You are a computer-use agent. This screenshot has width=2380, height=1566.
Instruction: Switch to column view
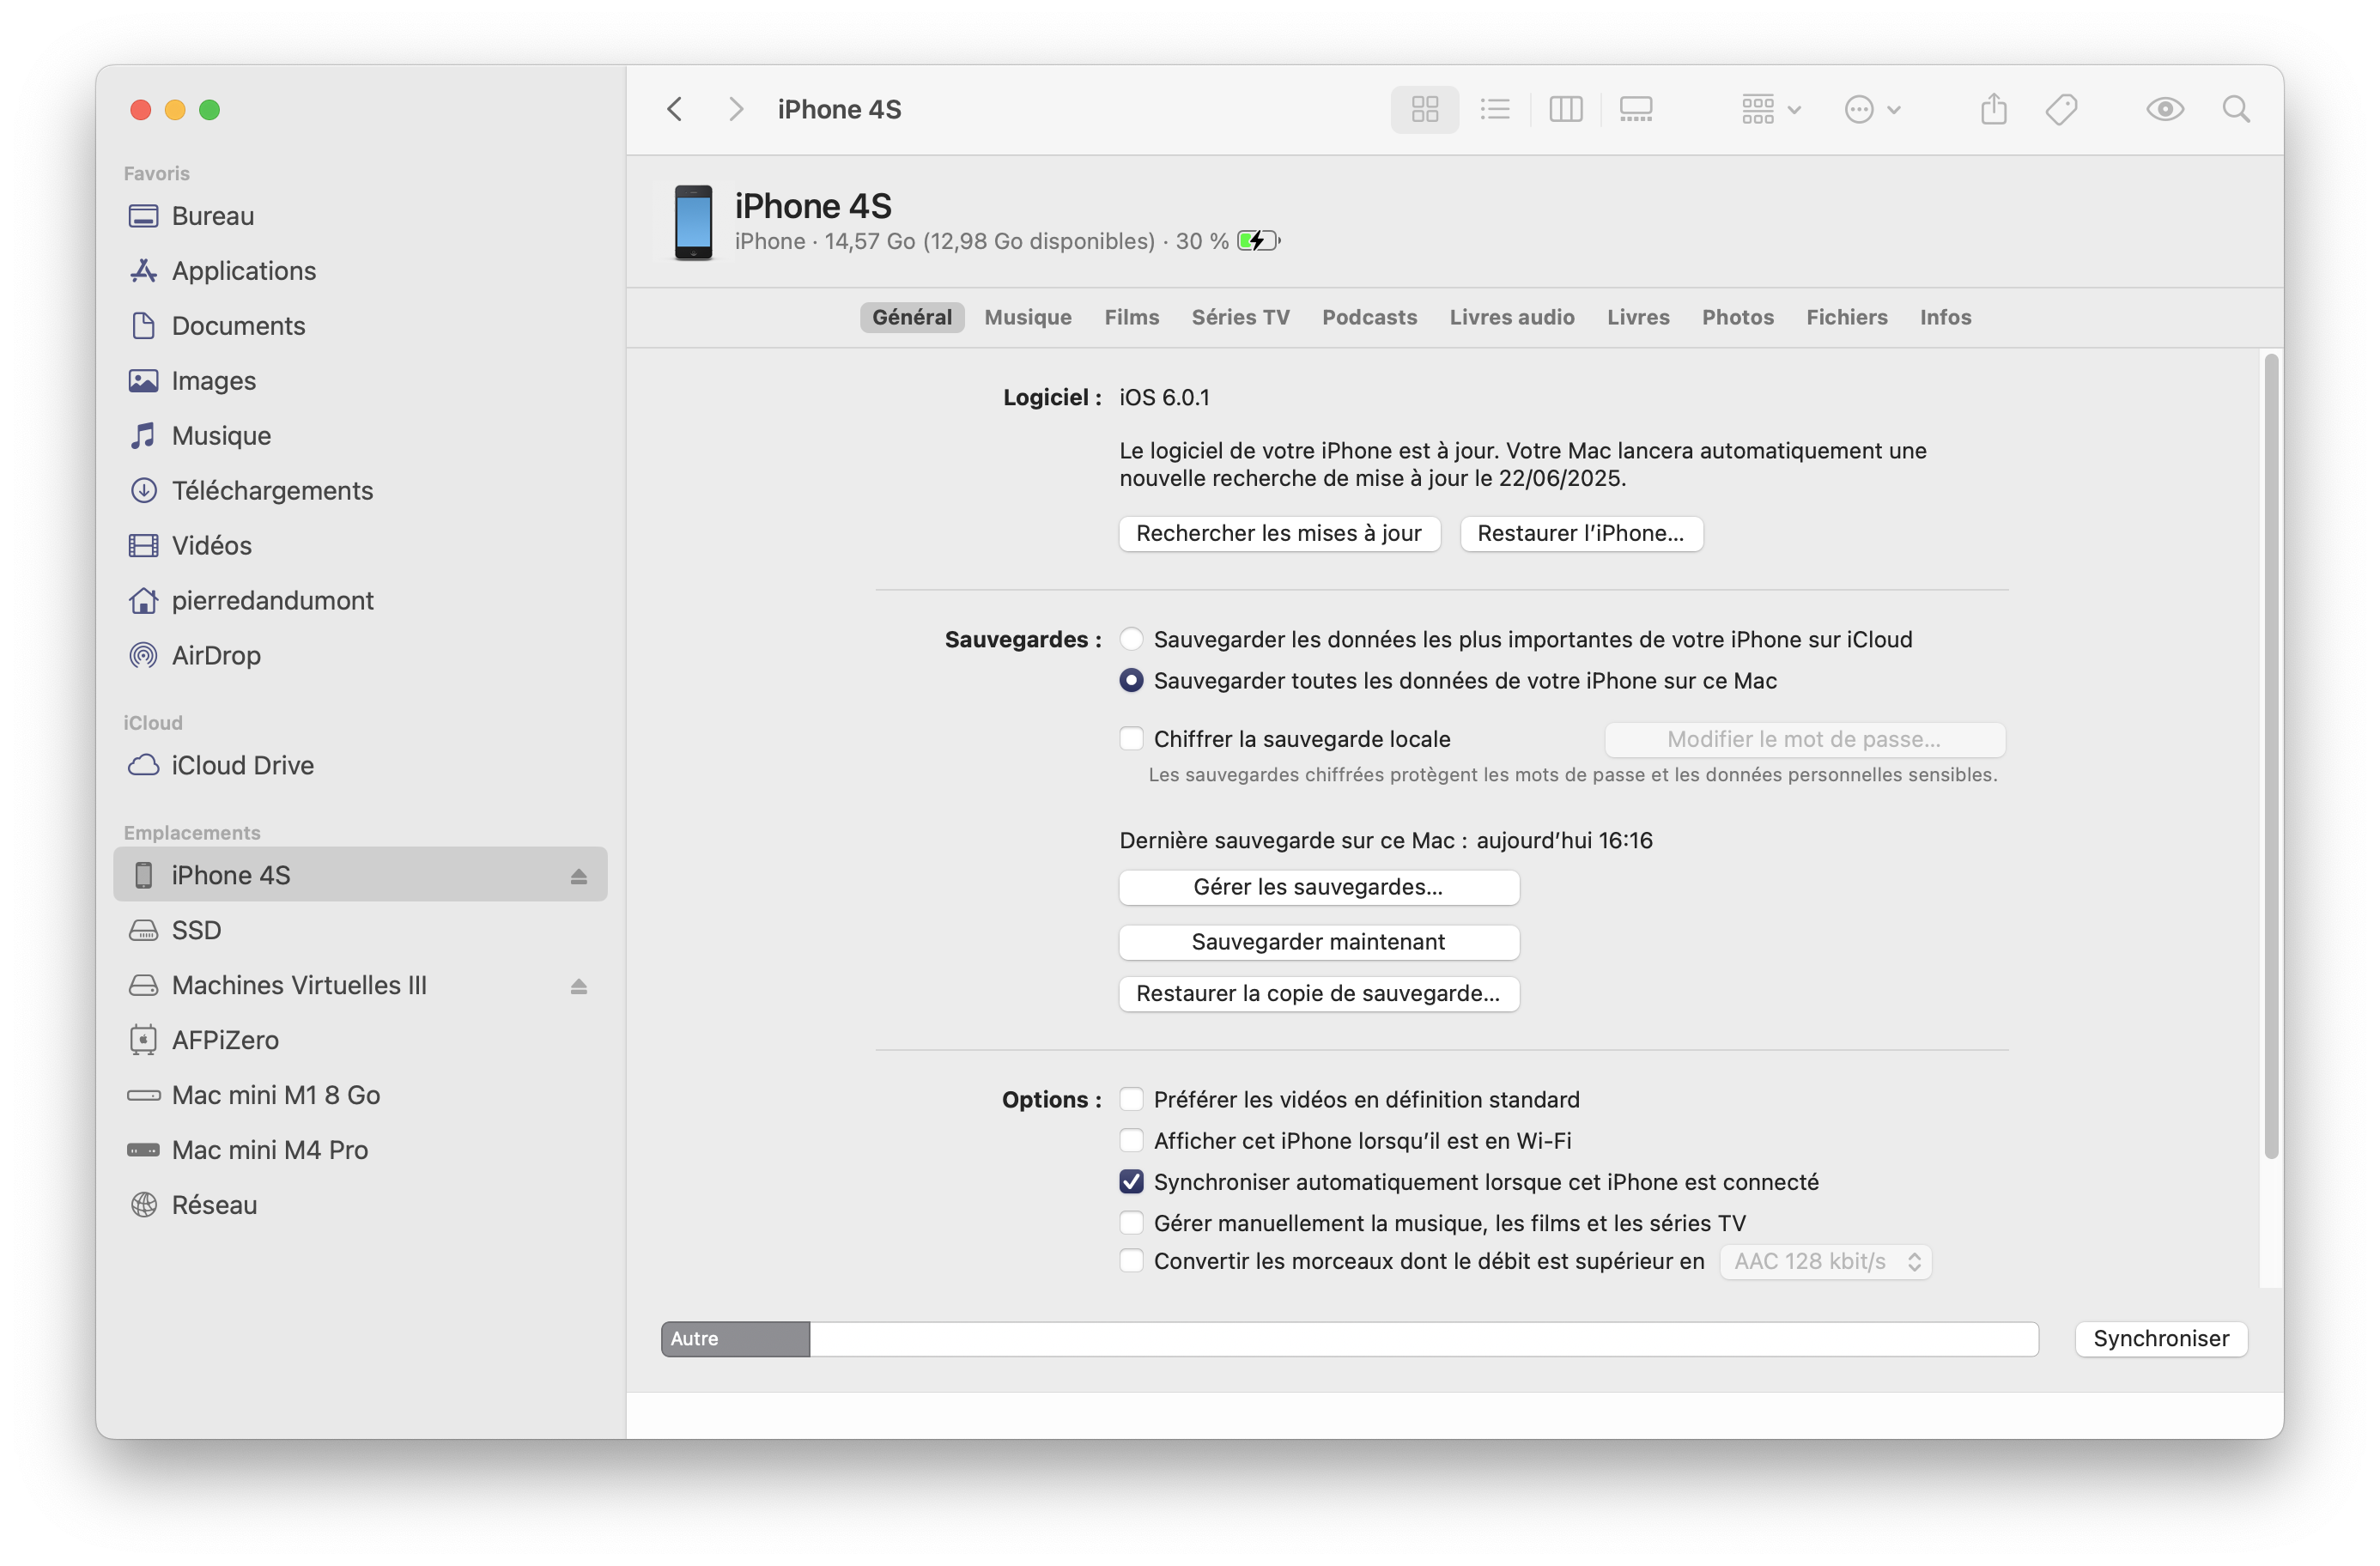coord(1565,109)
